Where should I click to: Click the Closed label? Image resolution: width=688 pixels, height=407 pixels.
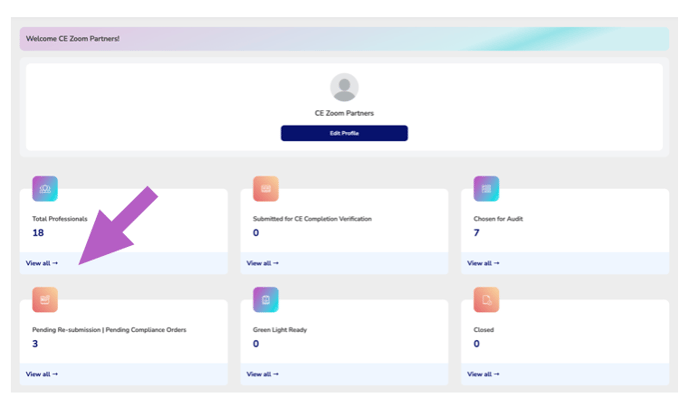pos(484,330)
